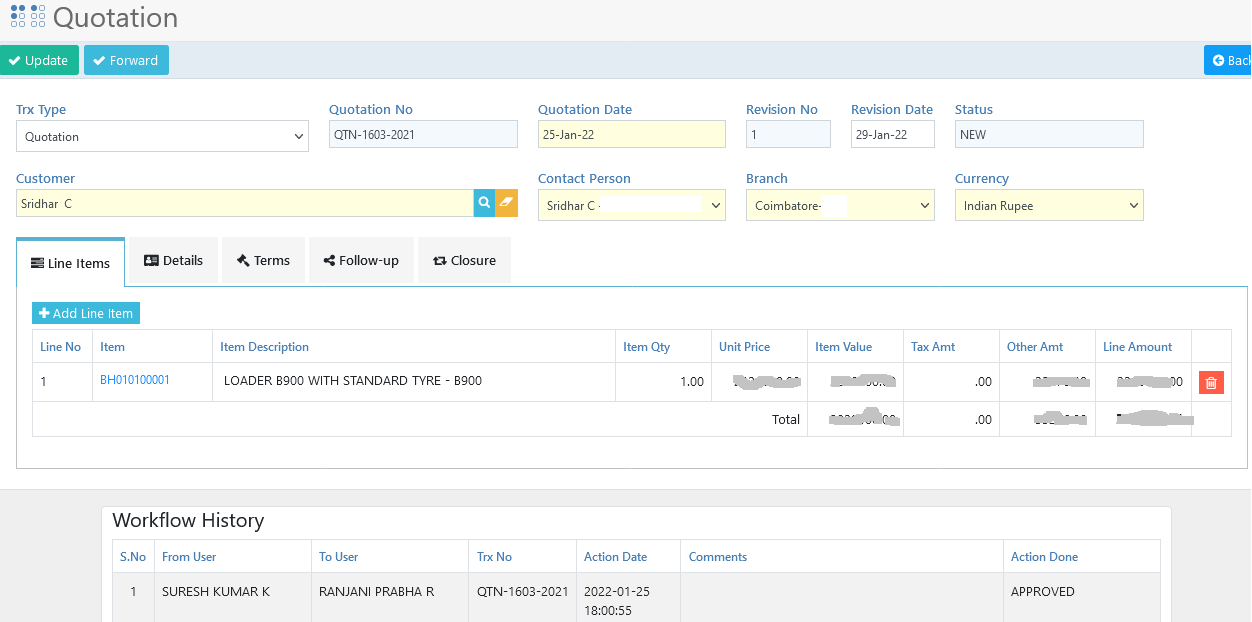Open the Currency dropdown showing Indian Rupee
Screen dimensions: 1252x622
[1048, 204]
